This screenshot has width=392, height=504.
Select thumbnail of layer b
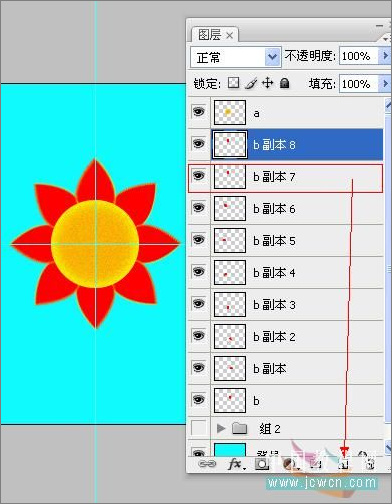pyautogui.click(x=230, y=400)
